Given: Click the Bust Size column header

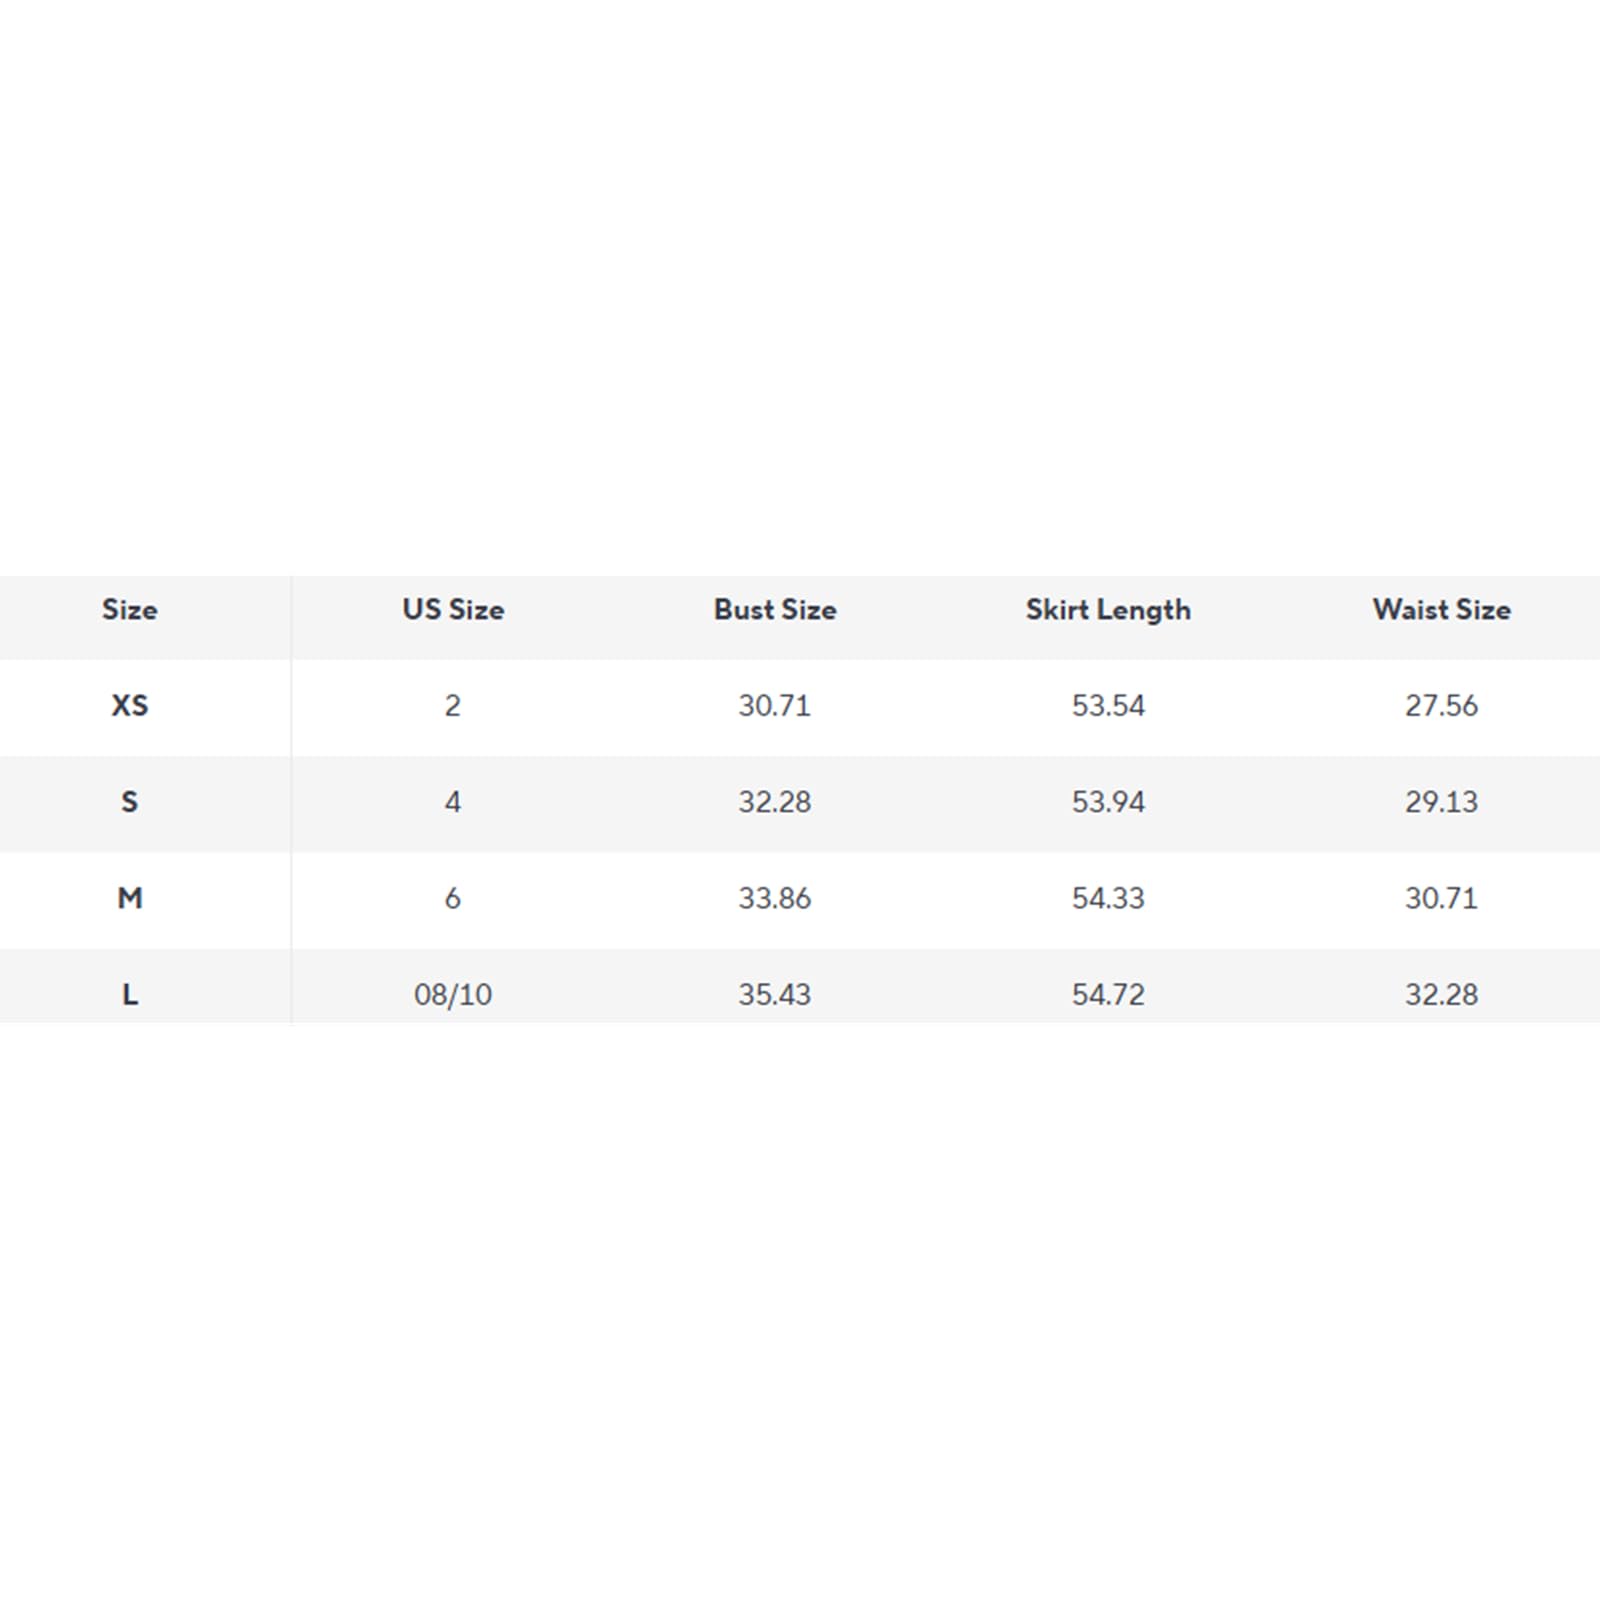Looking at the screenshot, I should (x=775, y=610).
